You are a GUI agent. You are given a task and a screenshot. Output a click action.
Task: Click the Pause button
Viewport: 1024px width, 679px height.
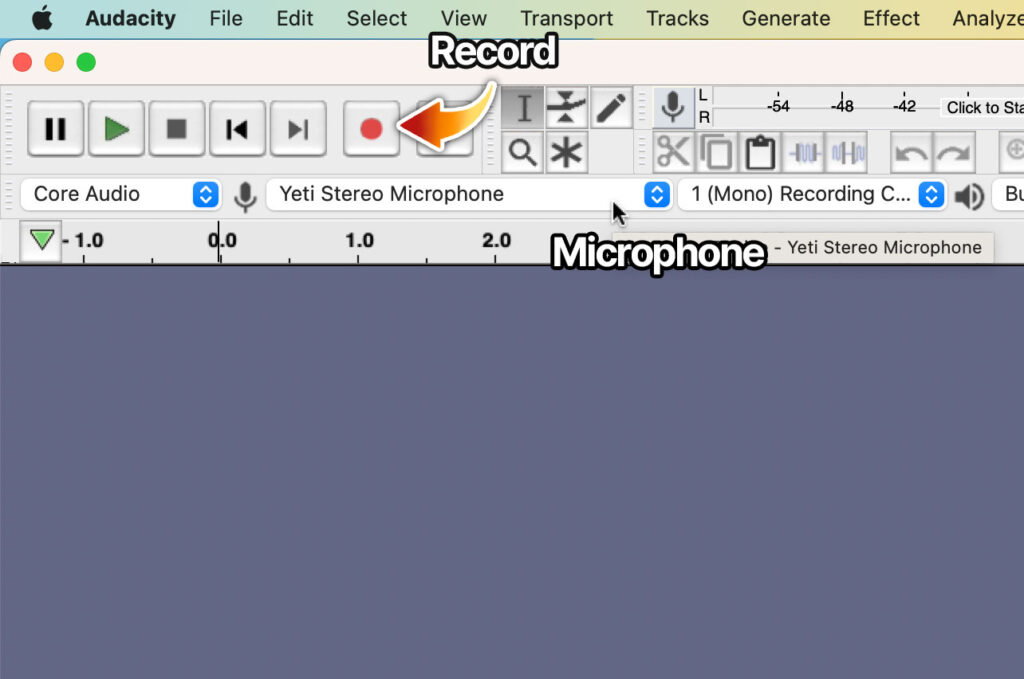[56, 129]
